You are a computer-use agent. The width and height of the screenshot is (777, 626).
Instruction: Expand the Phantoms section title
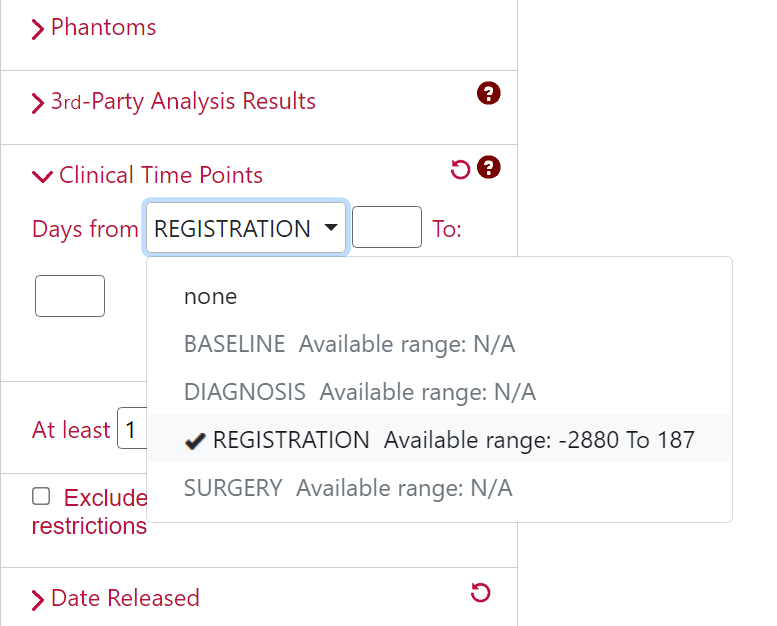point(104,27)
